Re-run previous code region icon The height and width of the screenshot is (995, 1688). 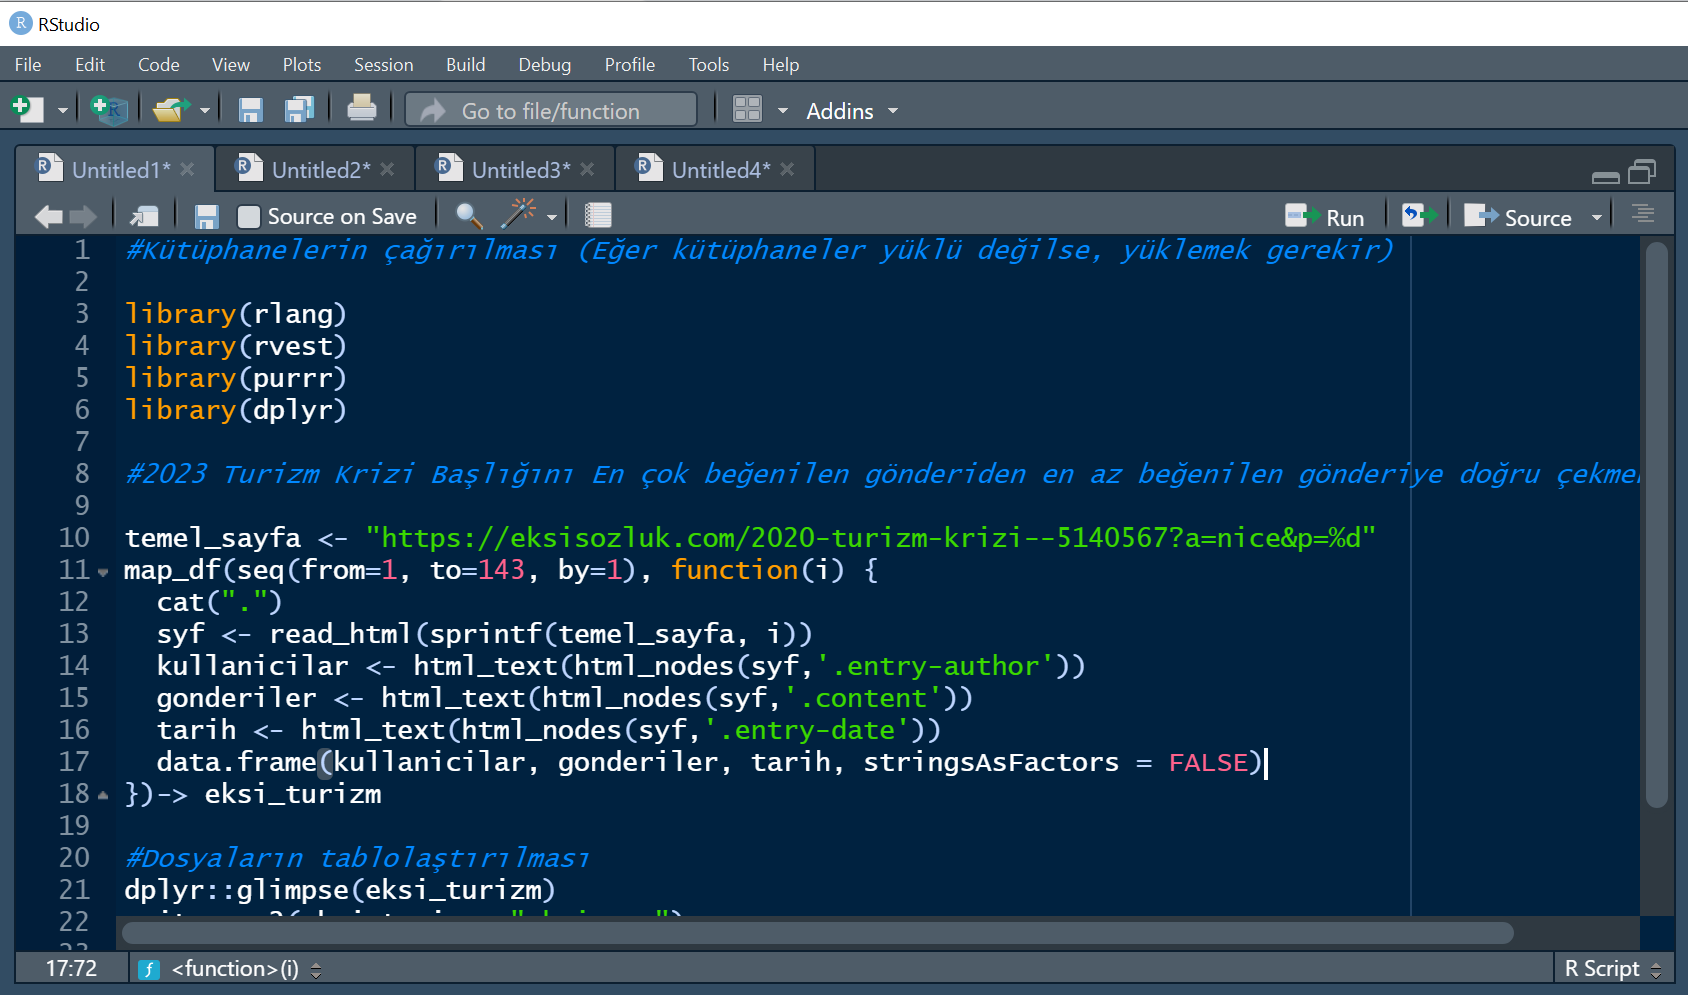pyautogui.click(x=1418, y=216)
